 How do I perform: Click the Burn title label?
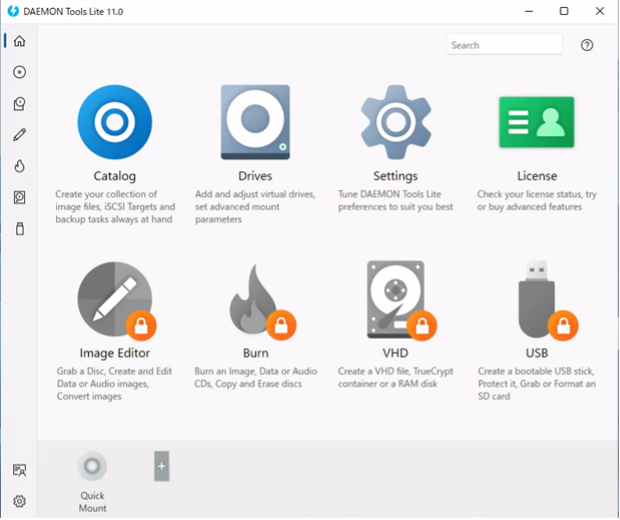(255, 353)
